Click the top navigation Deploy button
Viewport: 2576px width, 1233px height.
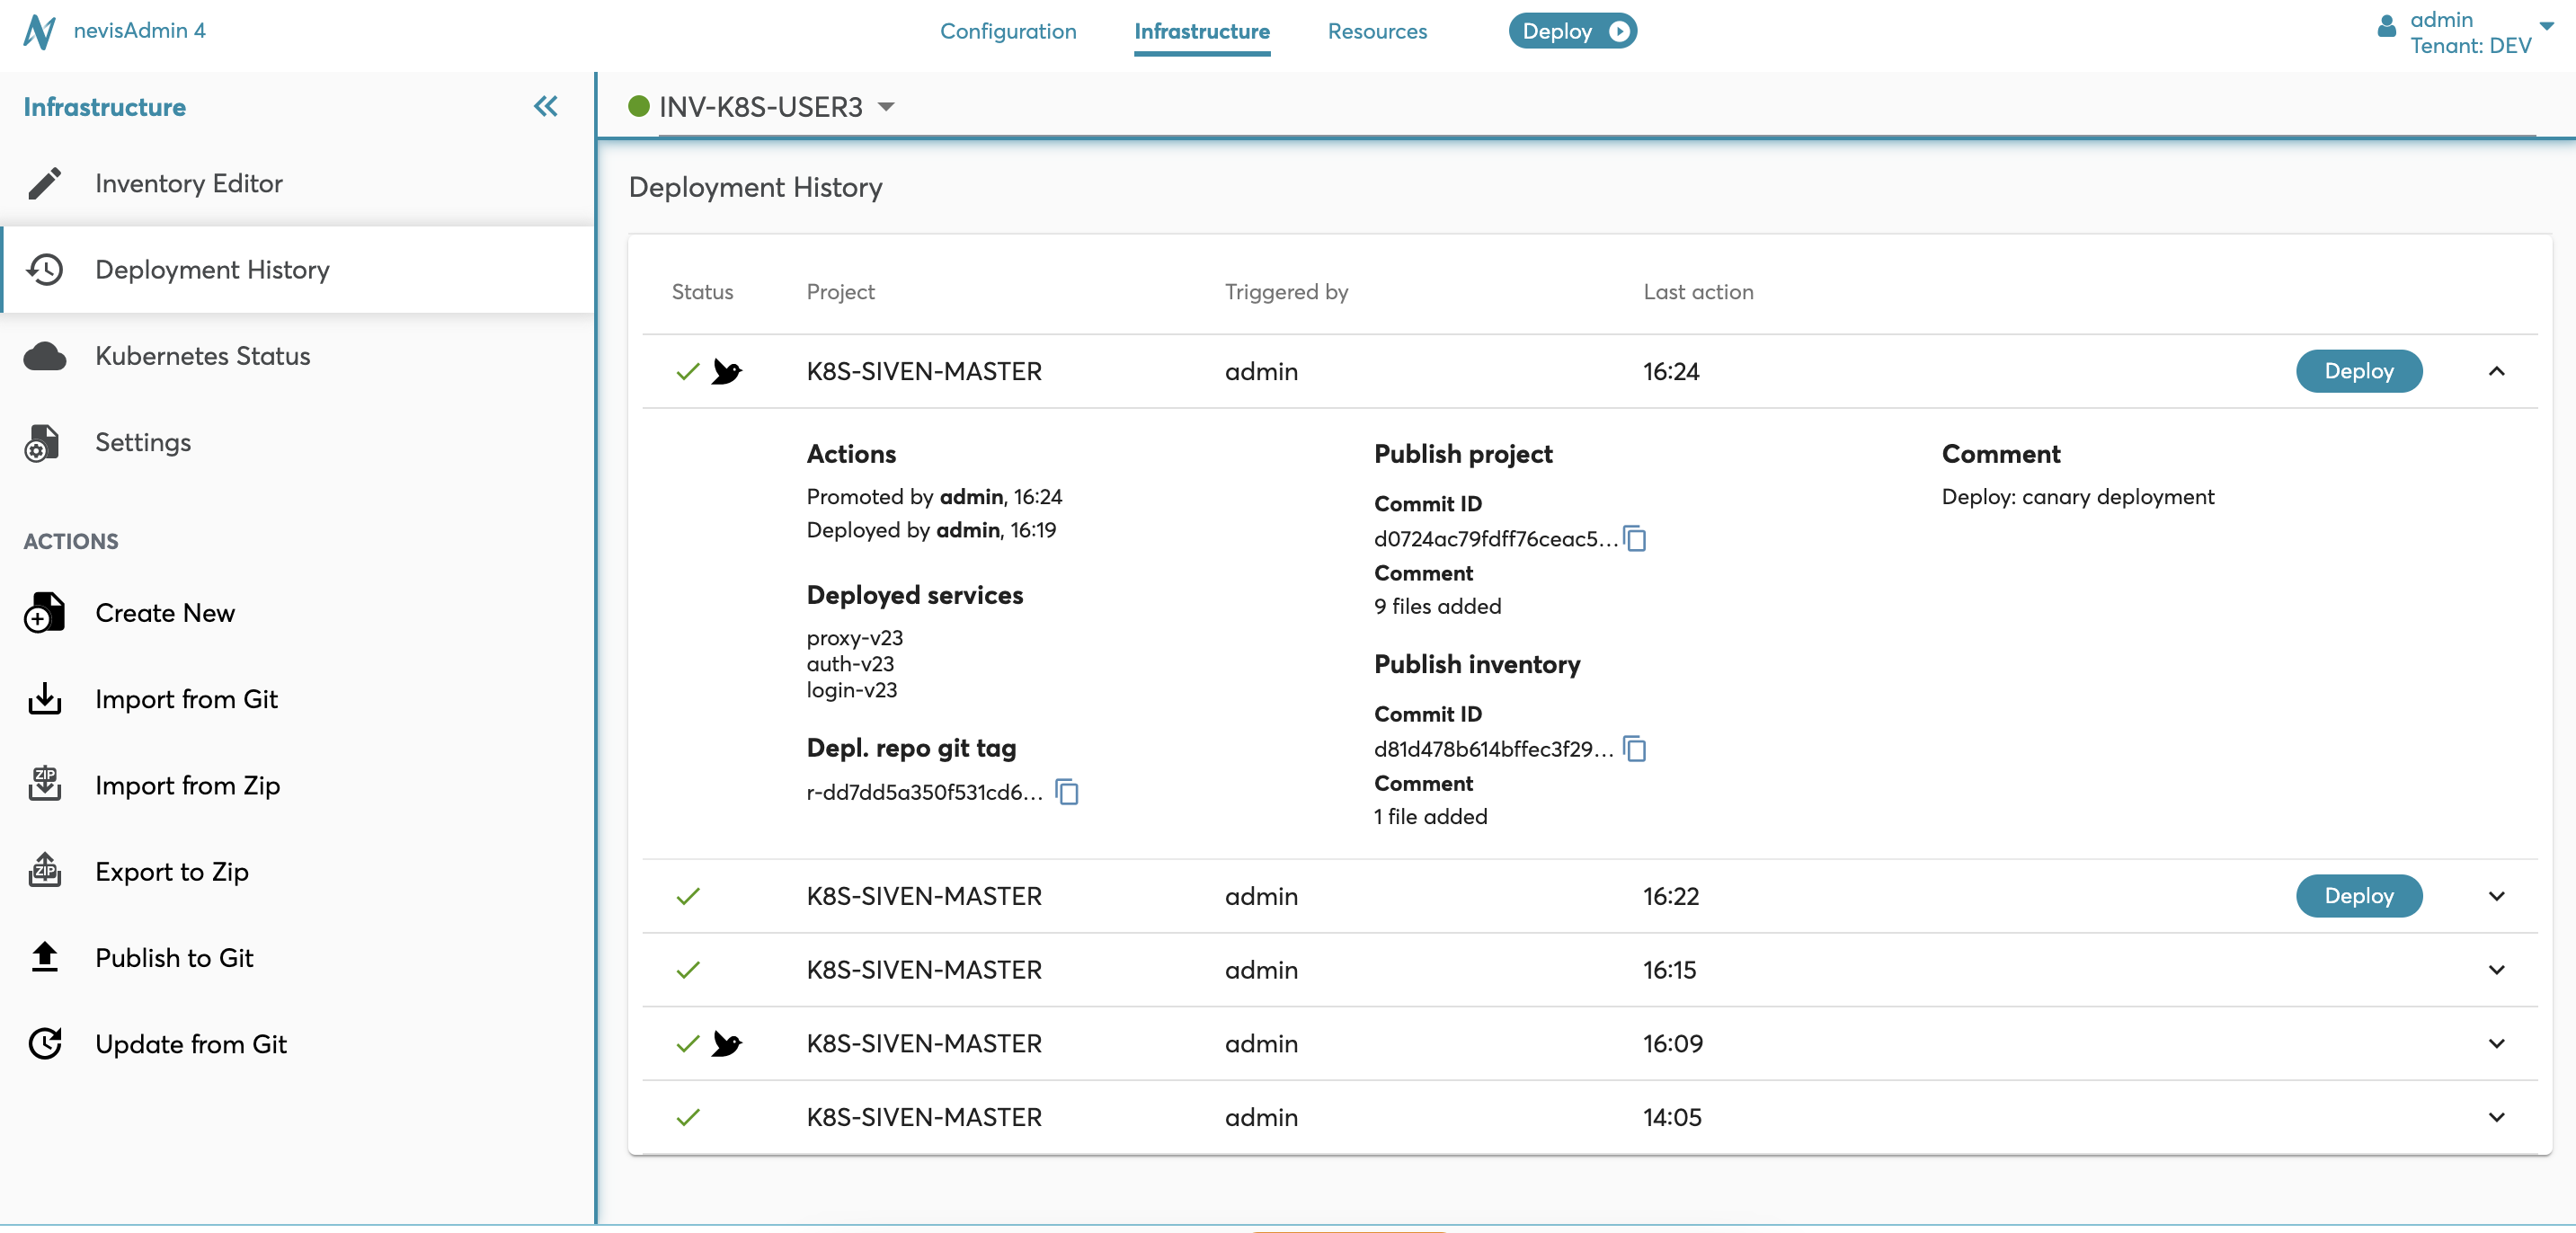point(1572,31)
